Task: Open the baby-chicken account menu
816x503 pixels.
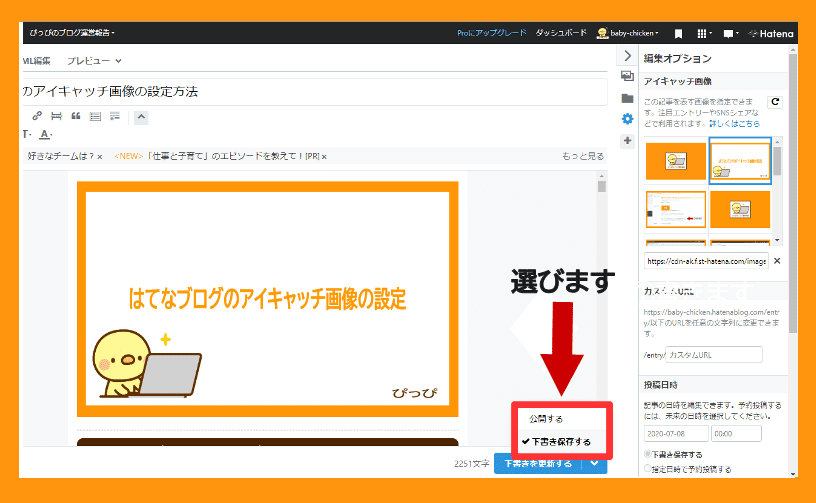Action: point(628,33)
